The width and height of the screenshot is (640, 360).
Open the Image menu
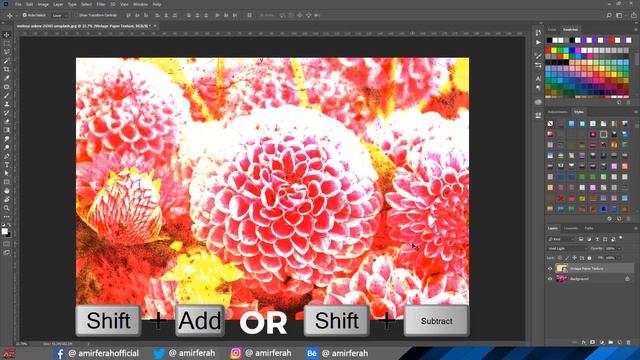coord(43,4)
